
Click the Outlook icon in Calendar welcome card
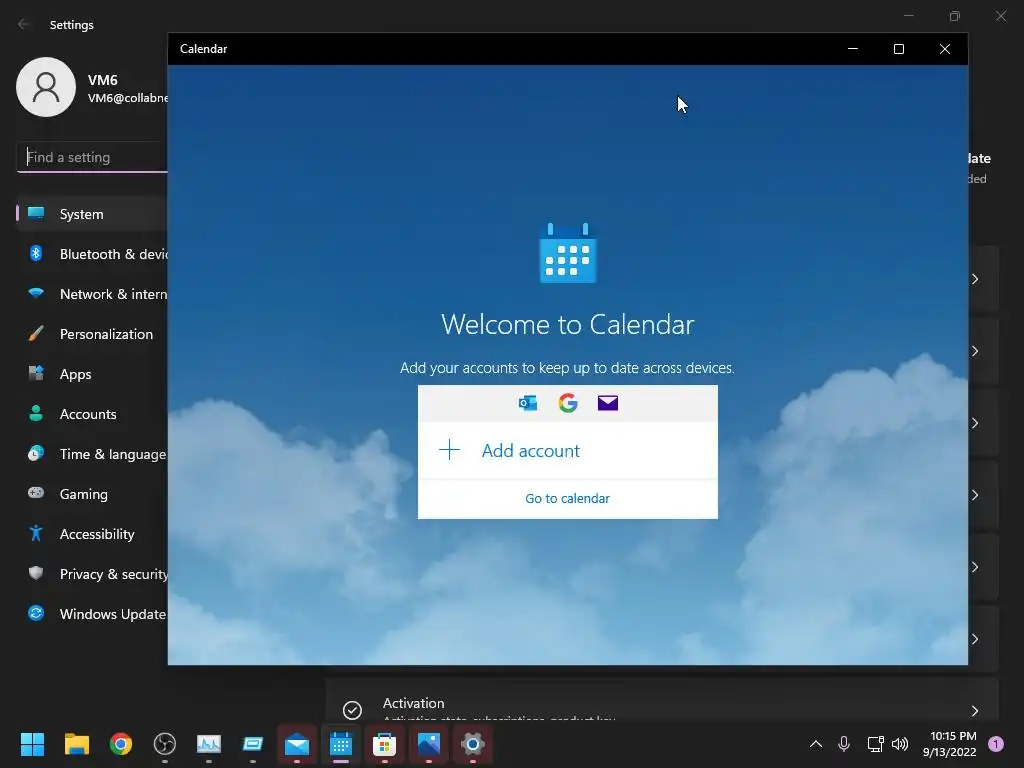tap(528, 403)
